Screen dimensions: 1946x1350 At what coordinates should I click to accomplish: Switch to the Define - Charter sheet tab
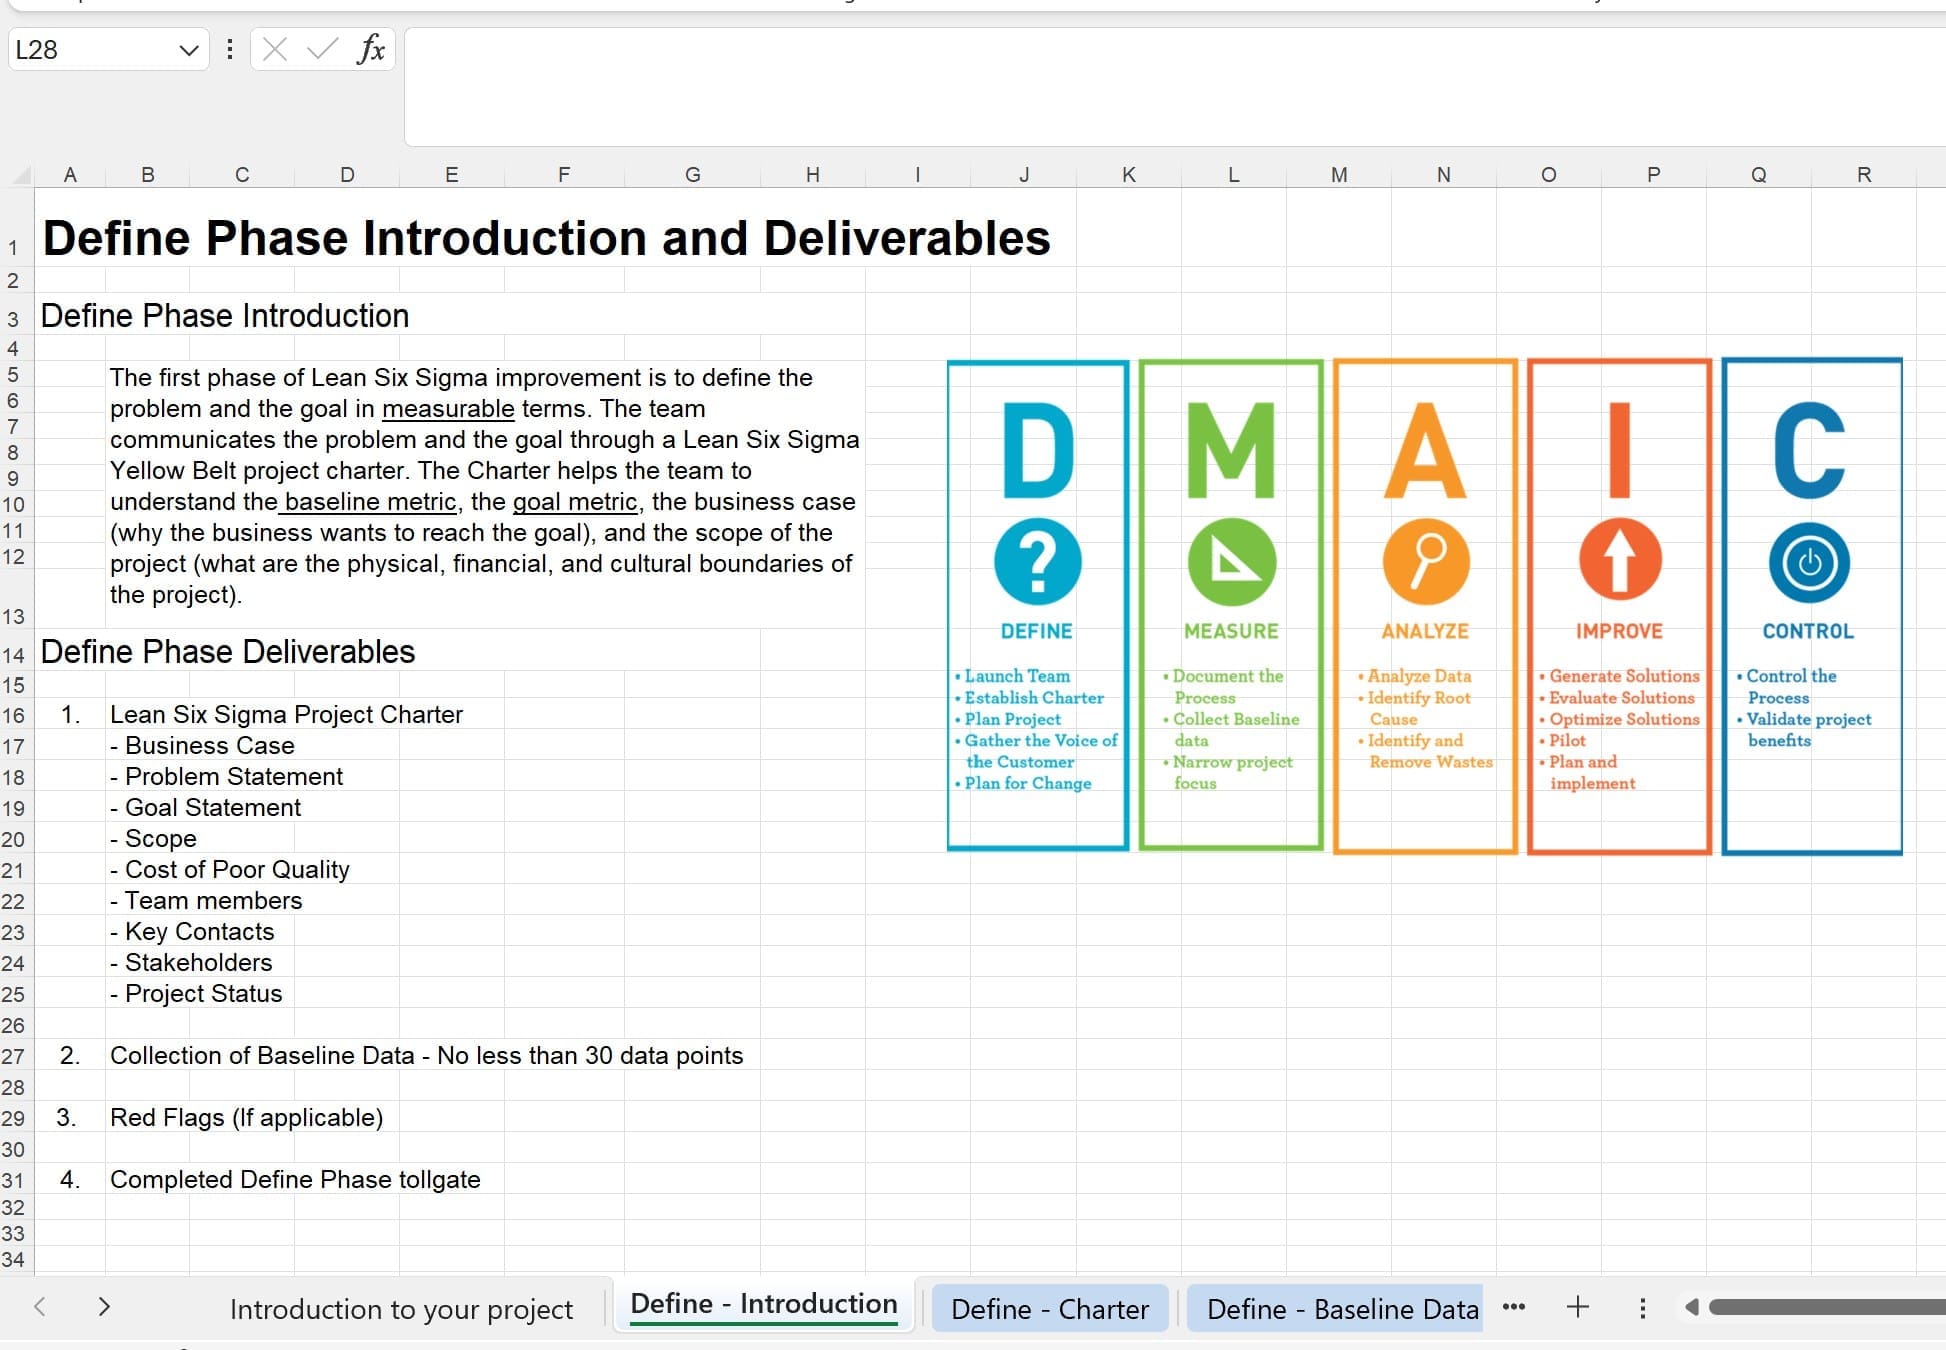[1049, 1309]
